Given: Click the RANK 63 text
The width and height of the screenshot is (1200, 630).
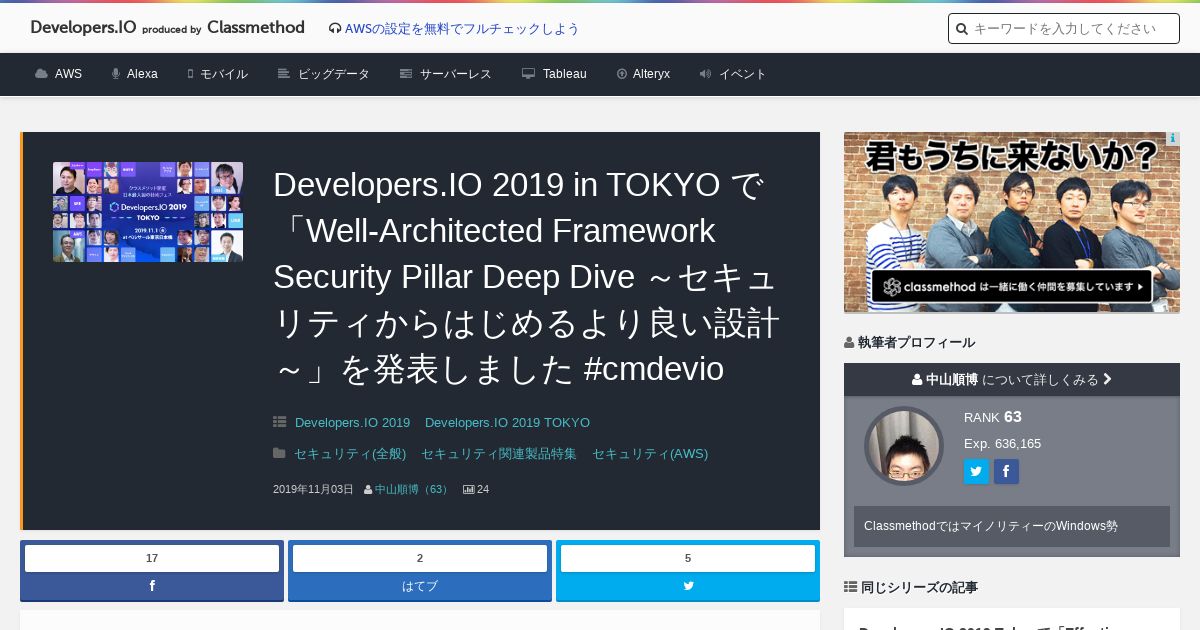Looking at the screenshot, I should (993, 417).
